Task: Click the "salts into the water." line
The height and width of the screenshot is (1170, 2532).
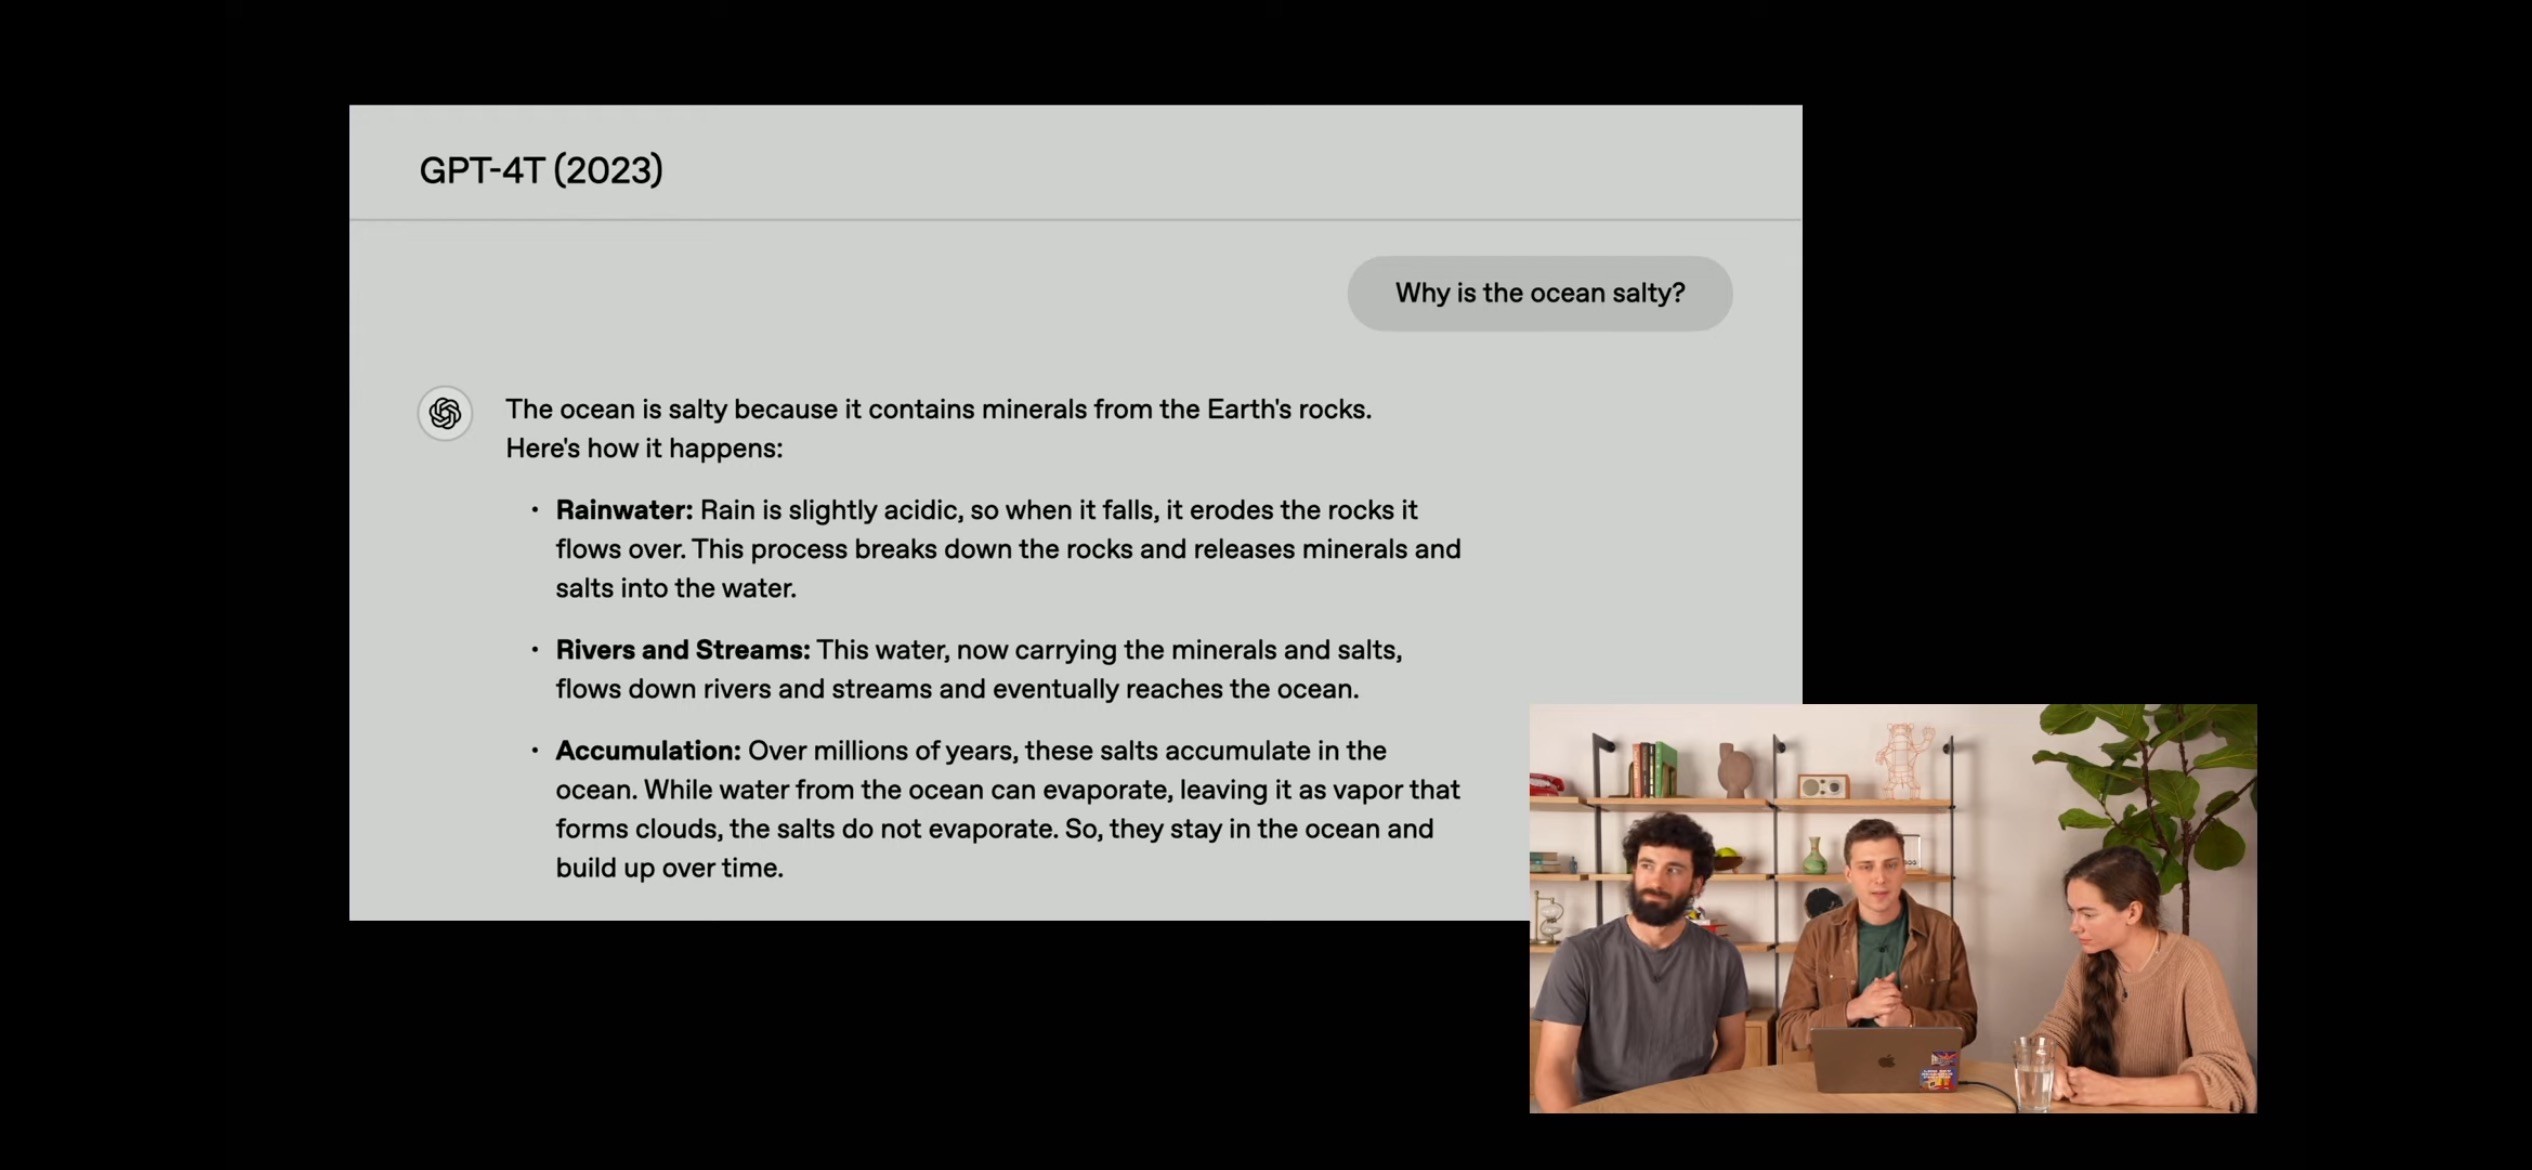Action: point(676,588)
